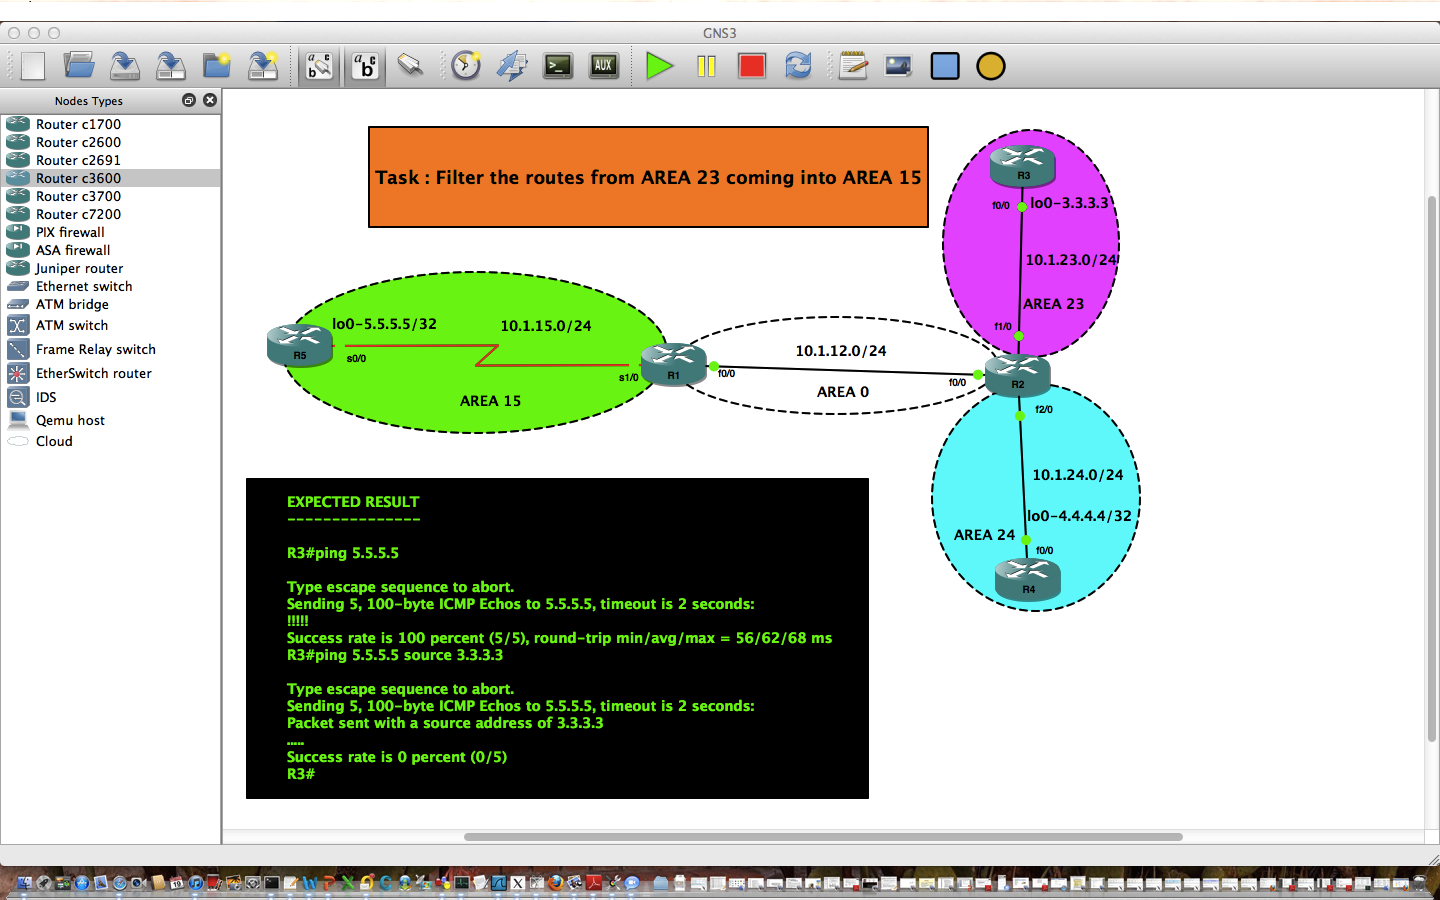Screen dimensions: 1440x900
Task: Insert a picture into the topology
Action: (x=898, y=66)
